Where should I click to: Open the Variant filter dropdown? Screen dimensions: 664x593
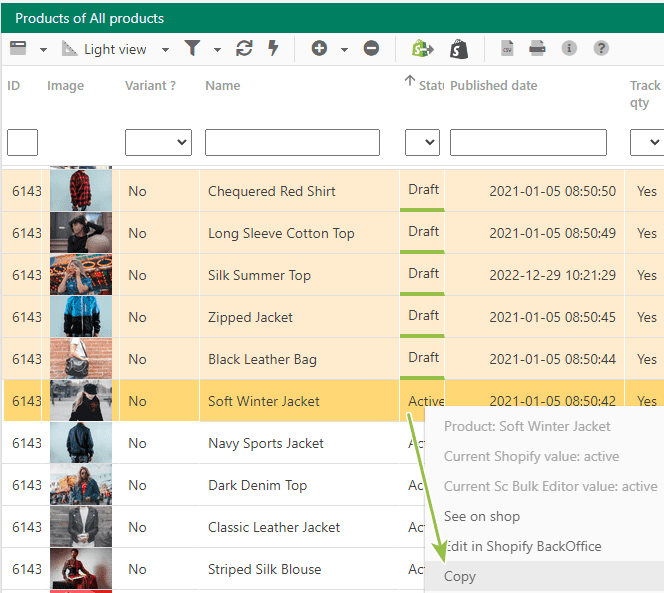[158, 142]
